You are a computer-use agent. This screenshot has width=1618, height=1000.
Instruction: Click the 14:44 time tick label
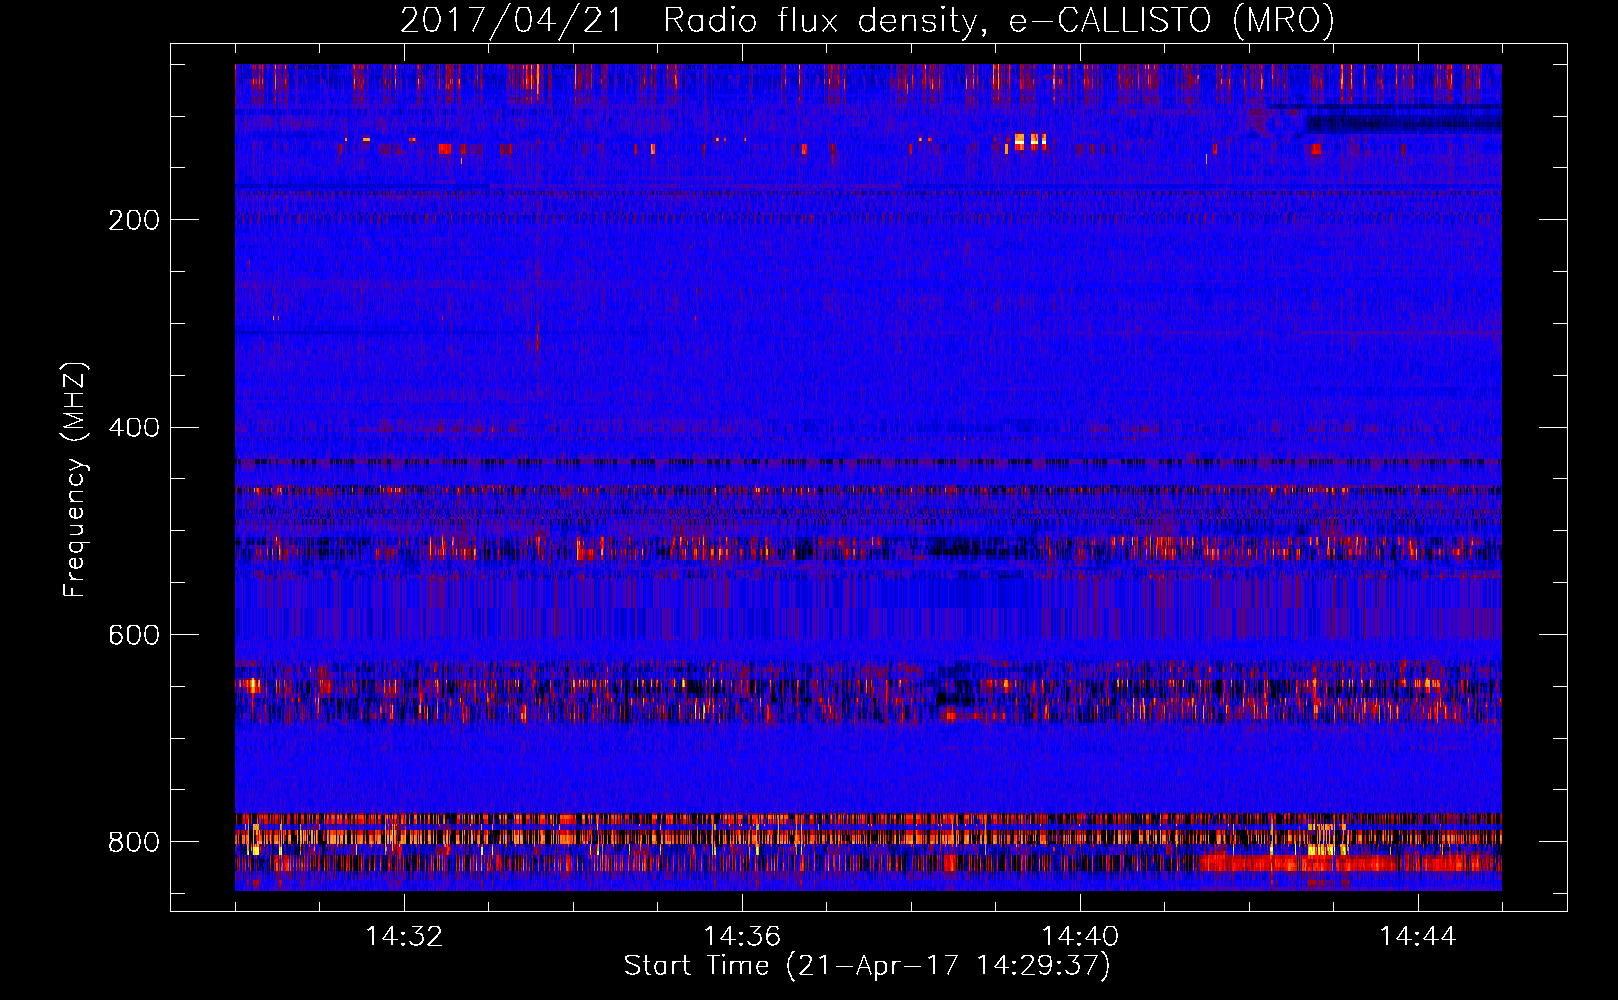[1418, 937]
